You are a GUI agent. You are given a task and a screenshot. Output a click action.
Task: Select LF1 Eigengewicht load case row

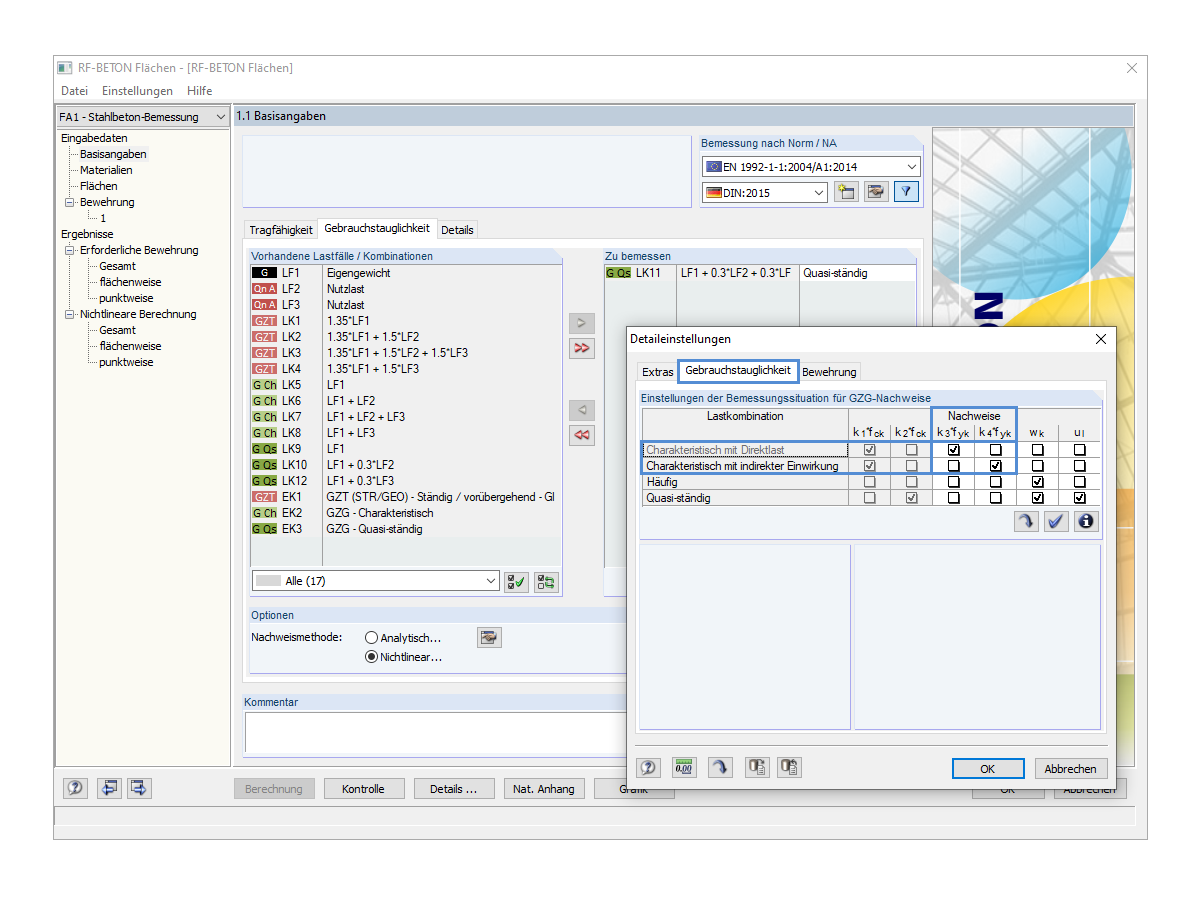406,273
